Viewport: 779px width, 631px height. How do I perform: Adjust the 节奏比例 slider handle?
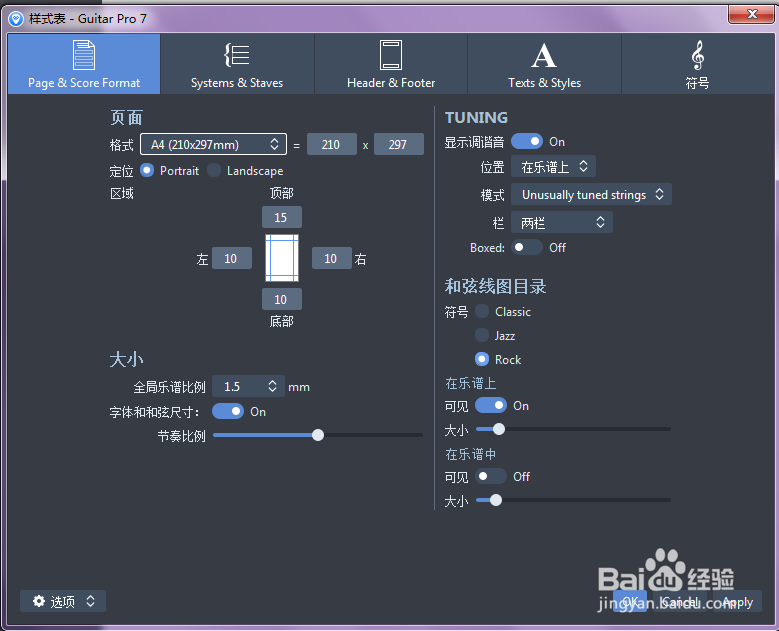coord(318,435)
